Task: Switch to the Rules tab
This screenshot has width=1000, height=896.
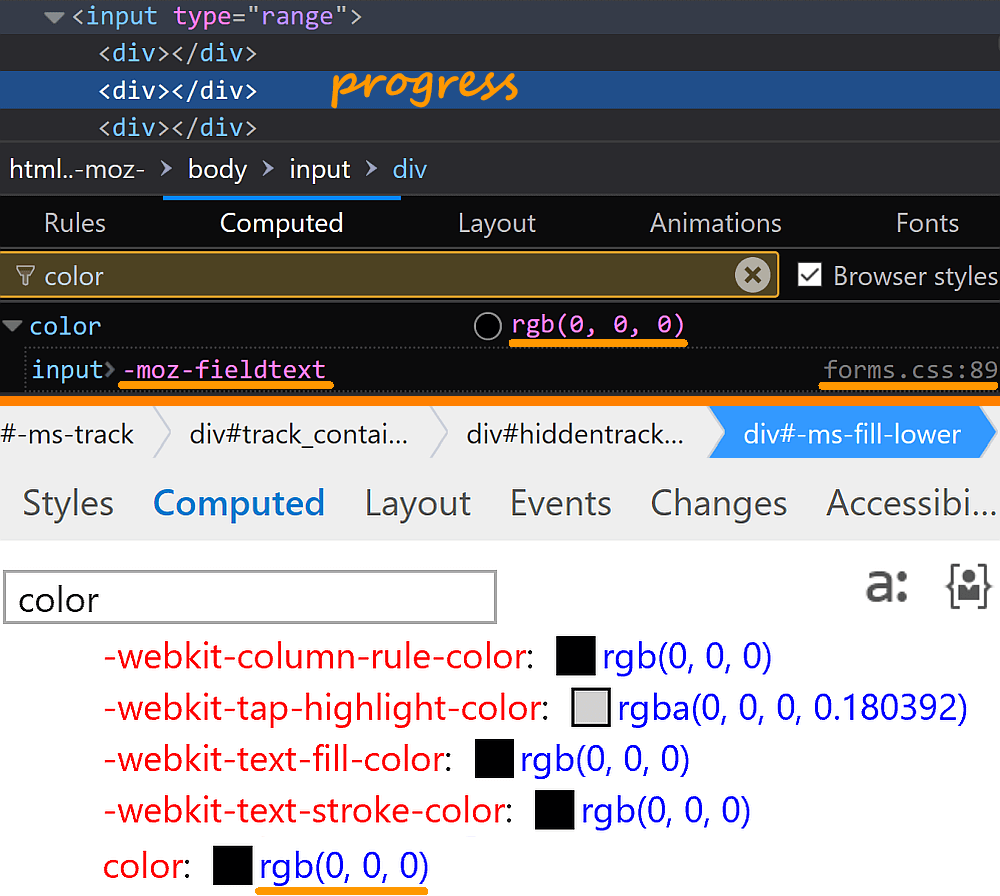Action: [75, 223]
